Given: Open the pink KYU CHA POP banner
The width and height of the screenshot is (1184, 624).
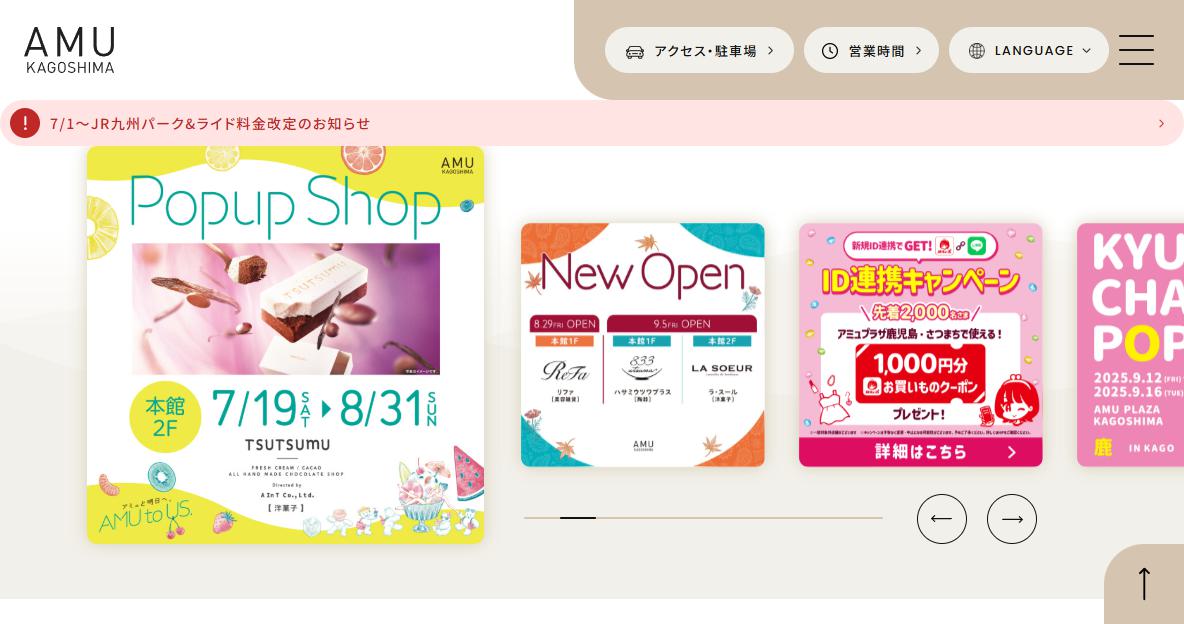Looking at the screenshot, I should point(1130,344).
